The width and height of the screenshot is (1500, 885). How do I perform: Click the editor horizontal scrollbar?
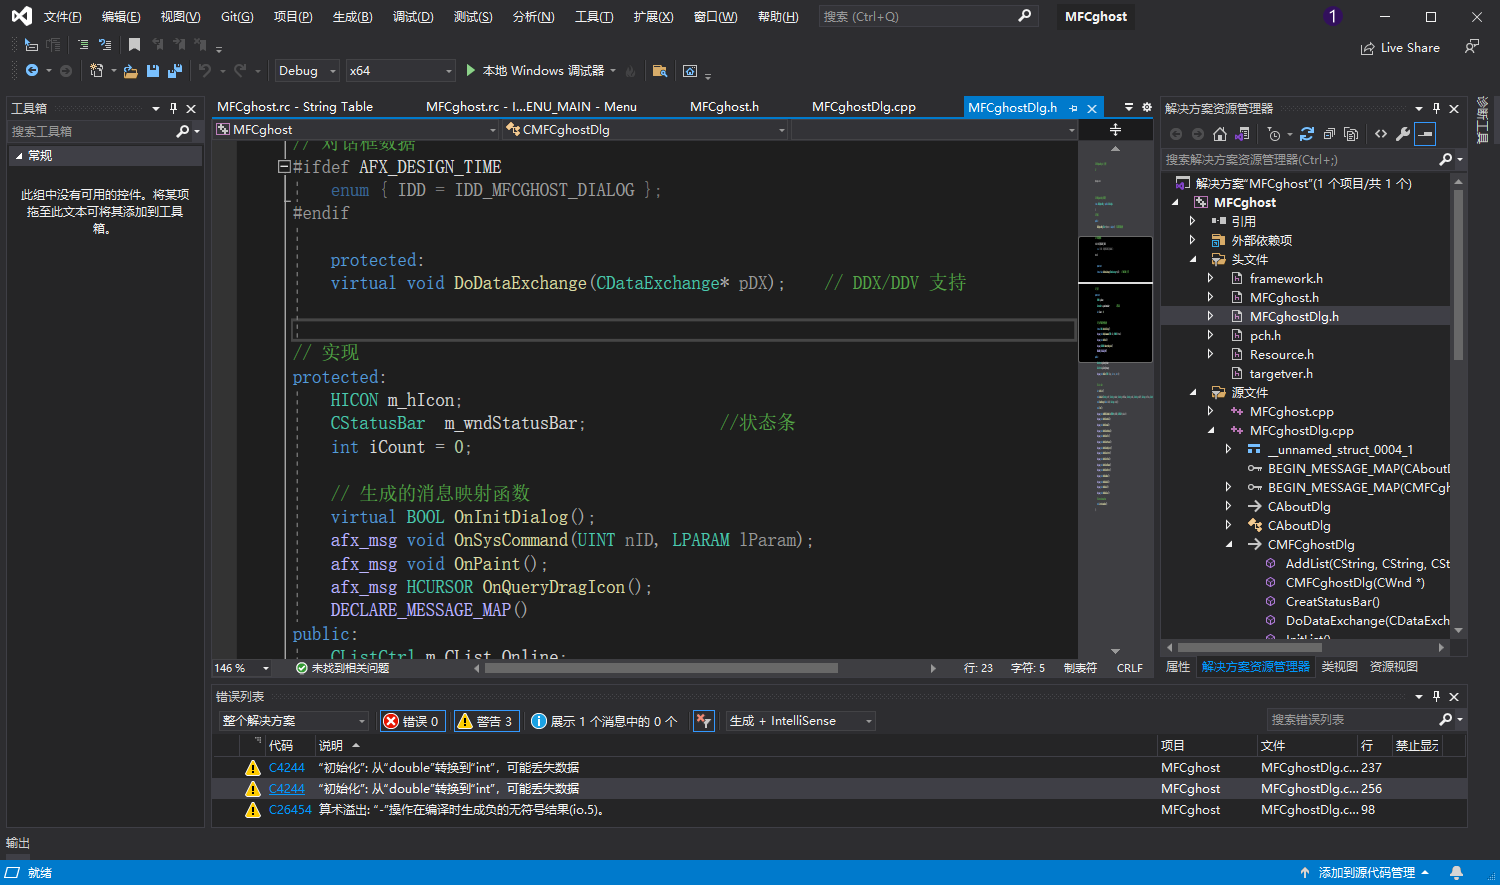pyautogui.click(x=660, y=668)
